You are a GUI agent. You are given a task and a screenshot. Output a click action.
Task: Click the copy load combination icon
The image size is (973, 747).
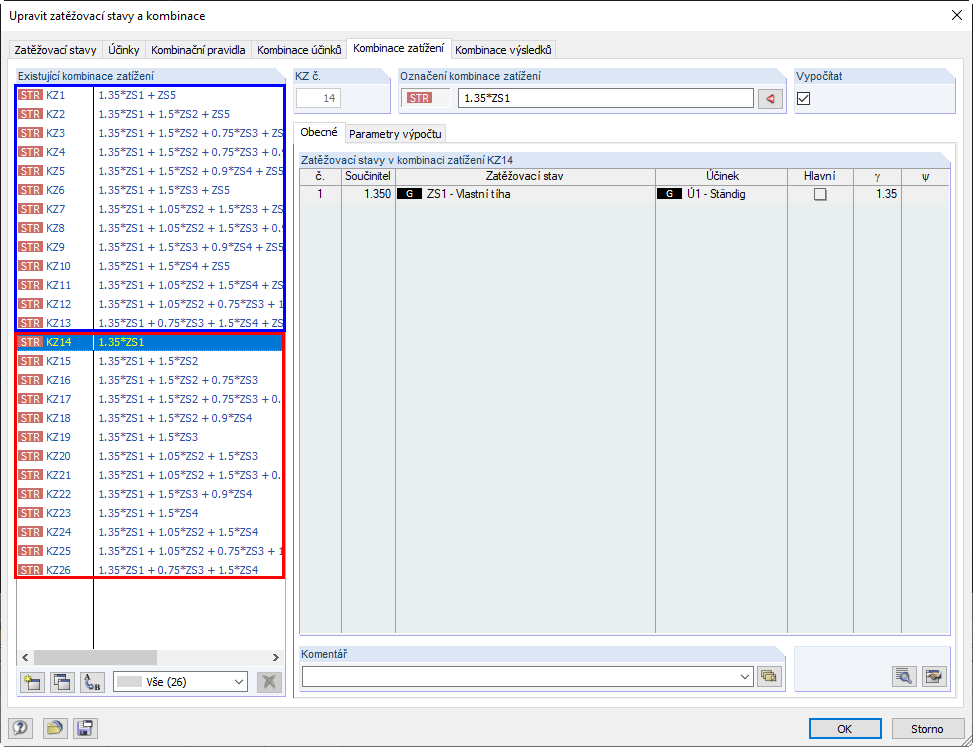(61, 682)
